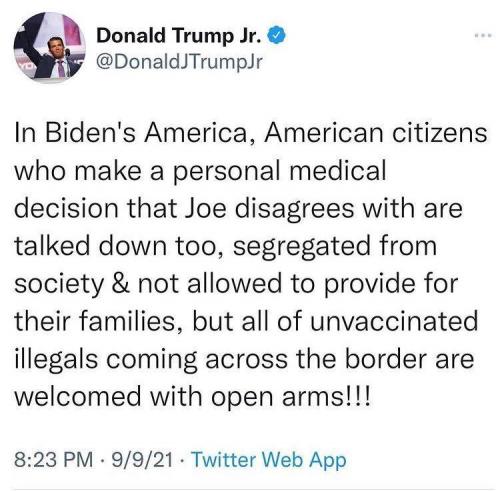Viewport: 500px width, 491px height.
Task: Click the "Donald Trump Jr." display name
Action: point(179,35)
